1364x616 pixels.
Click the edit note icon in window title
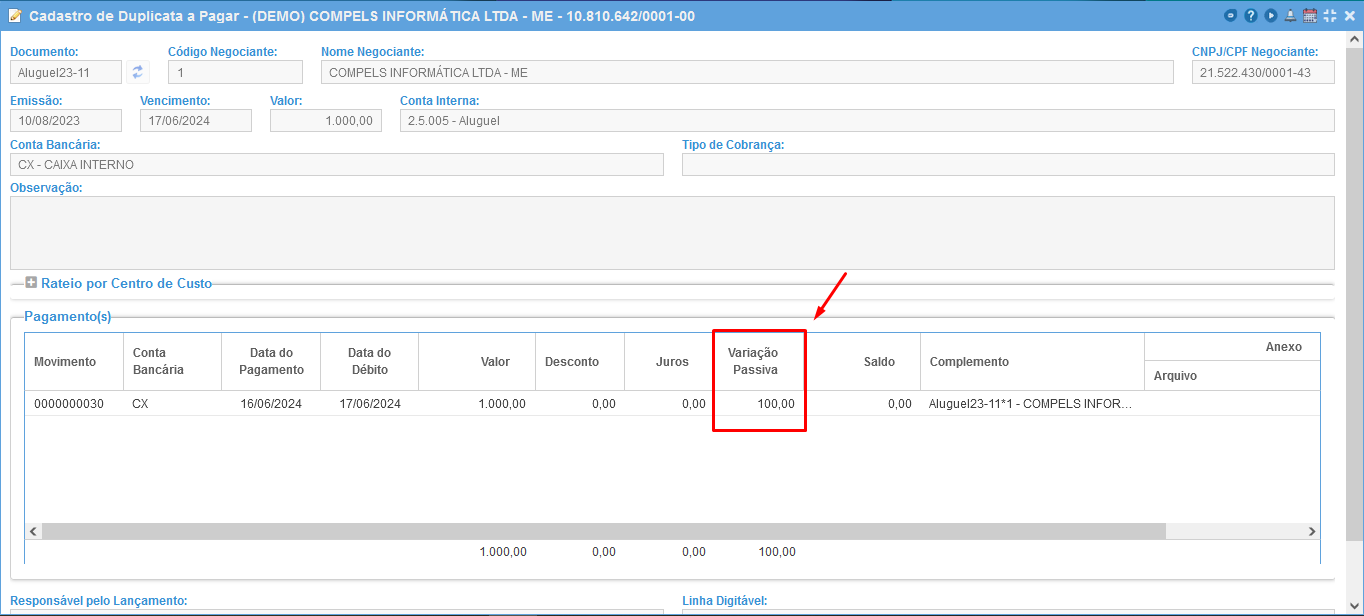[15, 16]
